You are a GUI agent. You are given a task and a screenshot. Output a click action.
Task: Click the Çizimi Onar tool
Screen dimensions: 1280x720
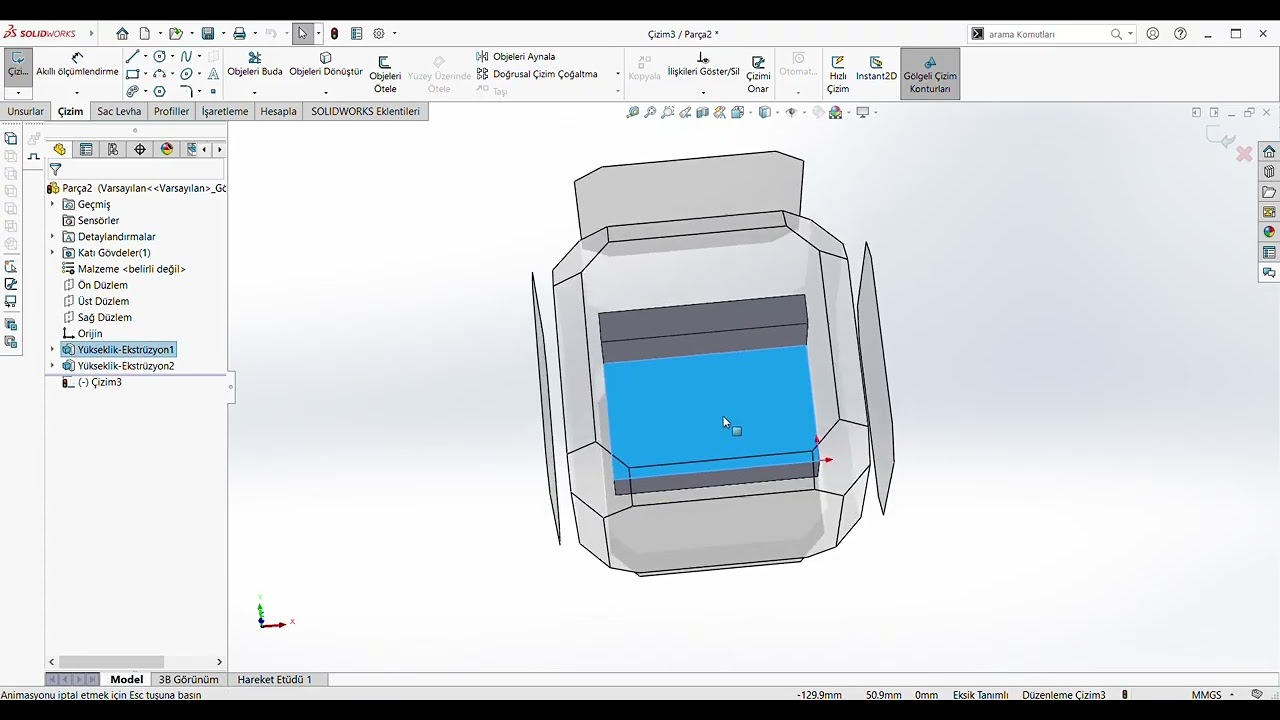(758, 74)
